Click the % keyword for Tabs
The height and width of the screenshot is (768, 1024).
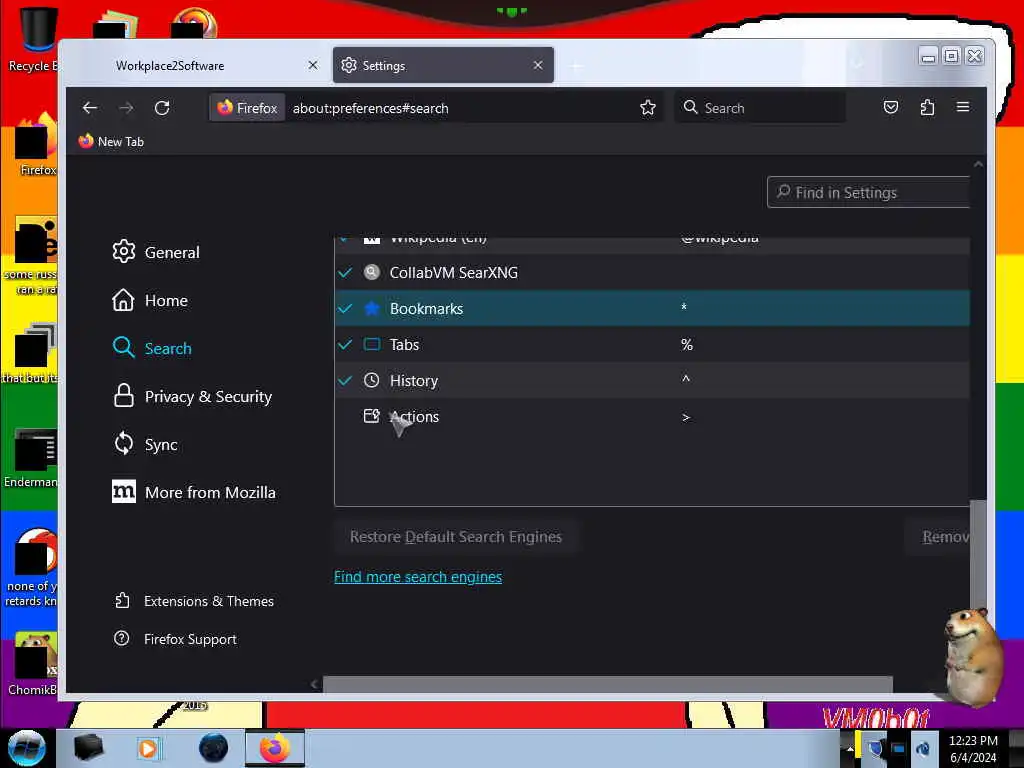coord(687,344)
